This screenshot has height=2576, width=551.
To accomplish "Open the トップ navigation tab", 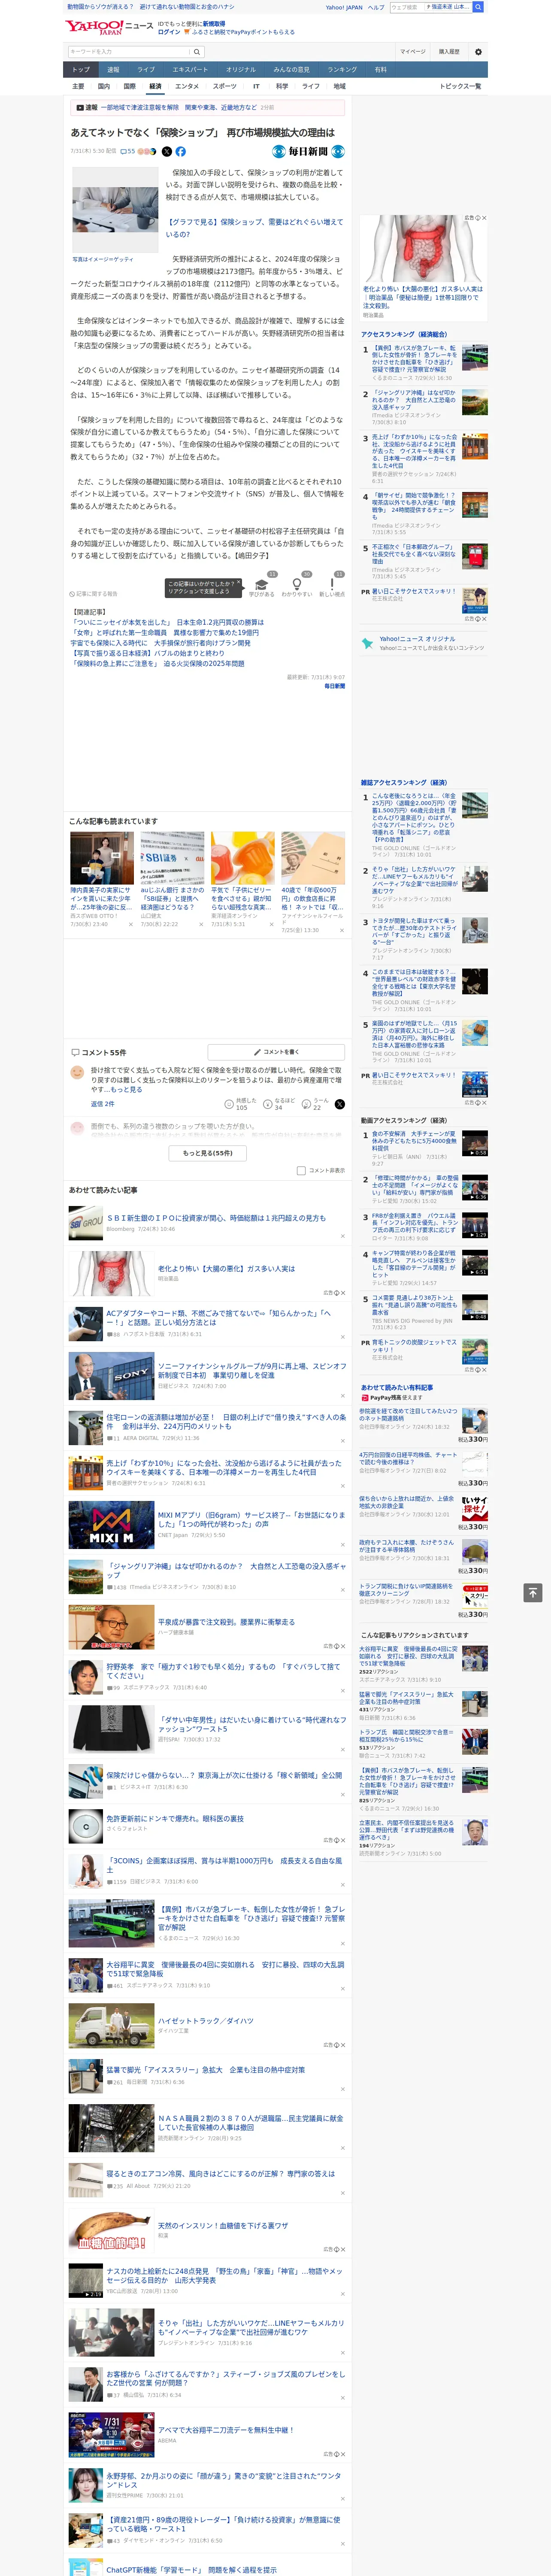I will tap(81, 70).
